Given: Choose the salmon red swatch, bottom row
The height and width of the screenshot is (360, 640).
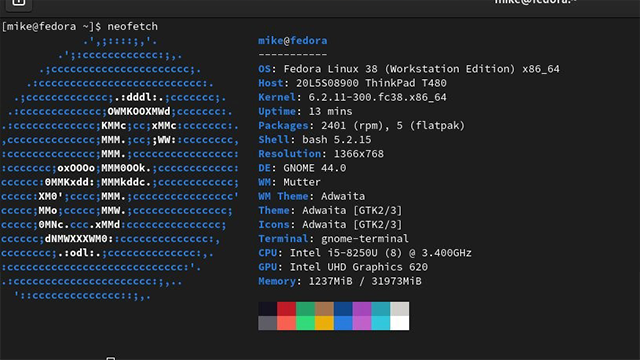Looking at the screenshot, I should 287,323.
